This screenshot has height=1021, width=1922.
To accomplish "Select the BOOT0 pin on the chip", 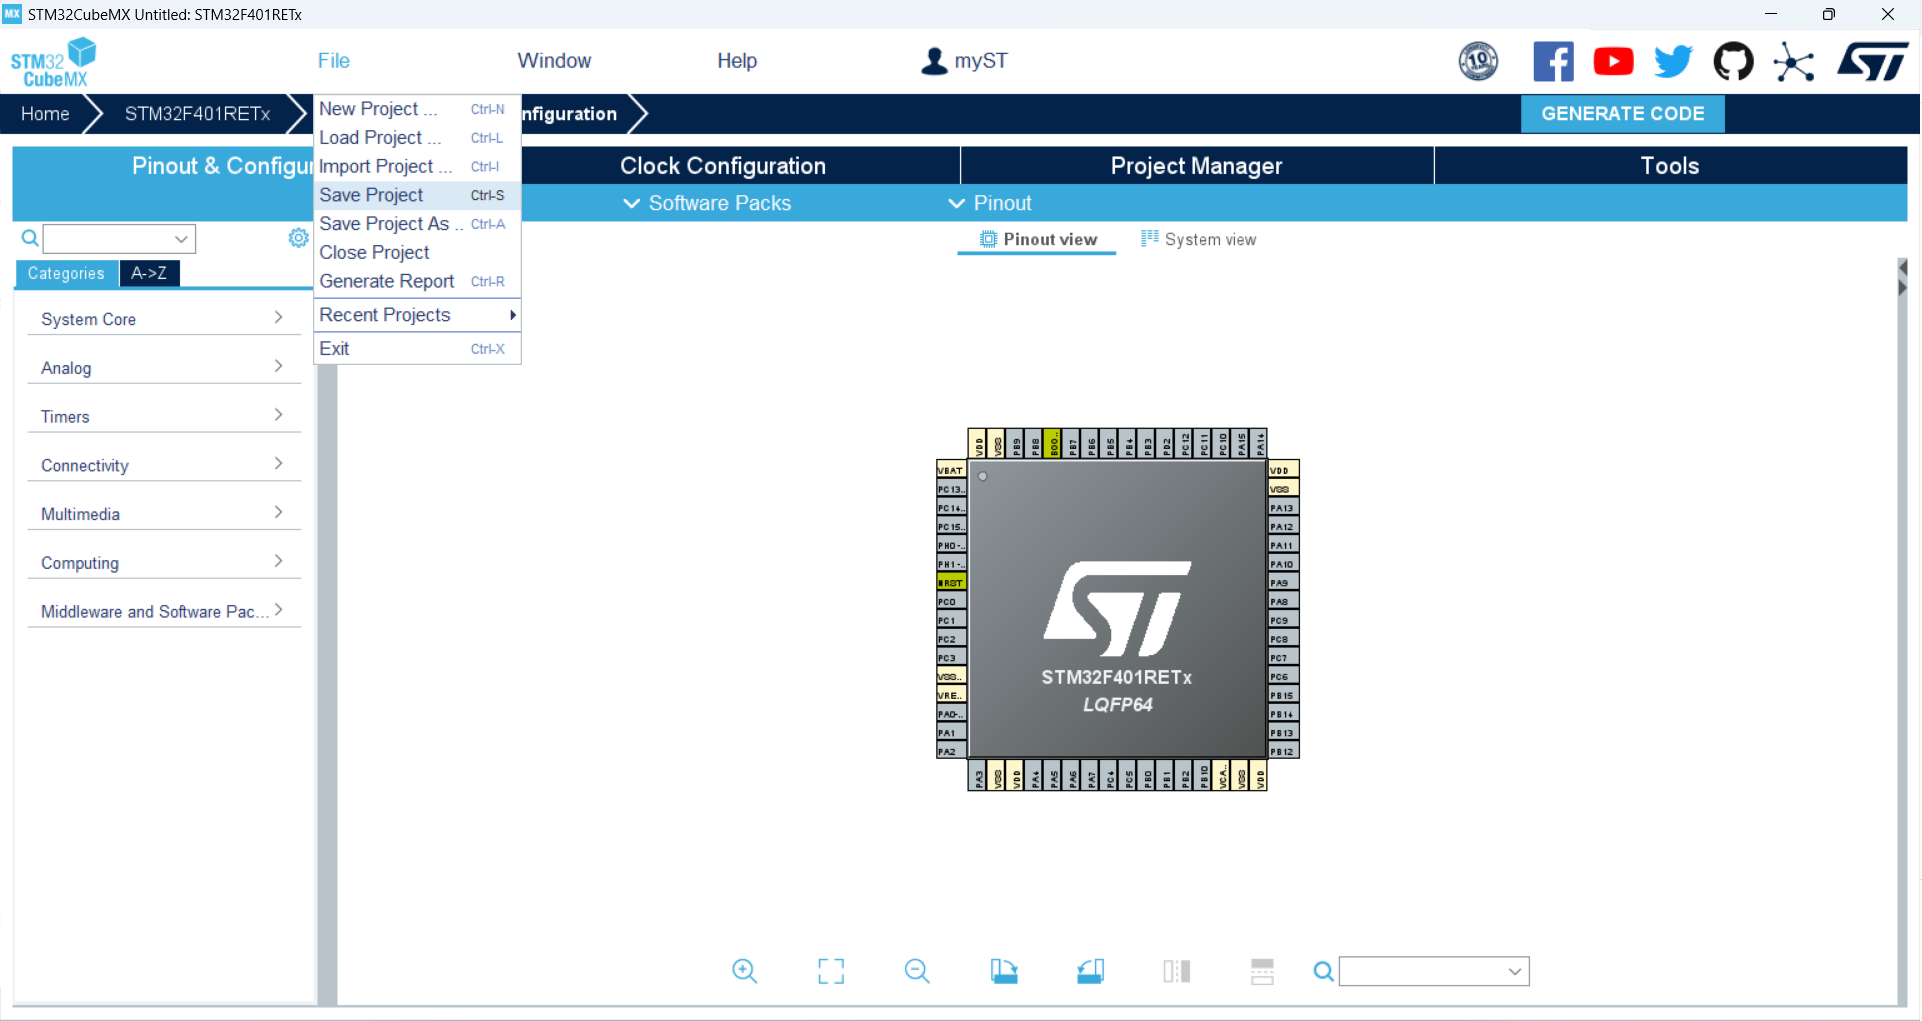I will tap(1053, 443).
